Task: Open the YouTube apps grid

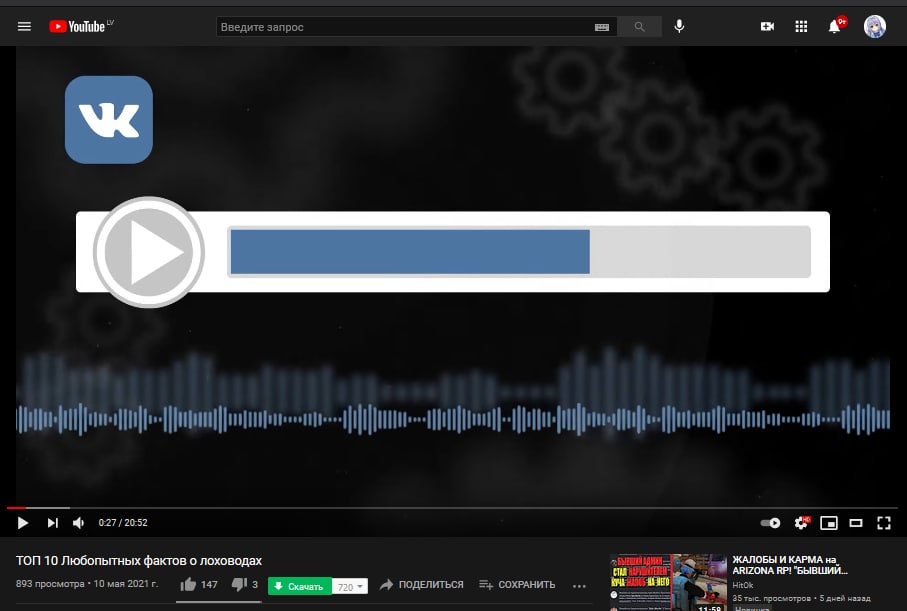Action: (x=801, y=27)
